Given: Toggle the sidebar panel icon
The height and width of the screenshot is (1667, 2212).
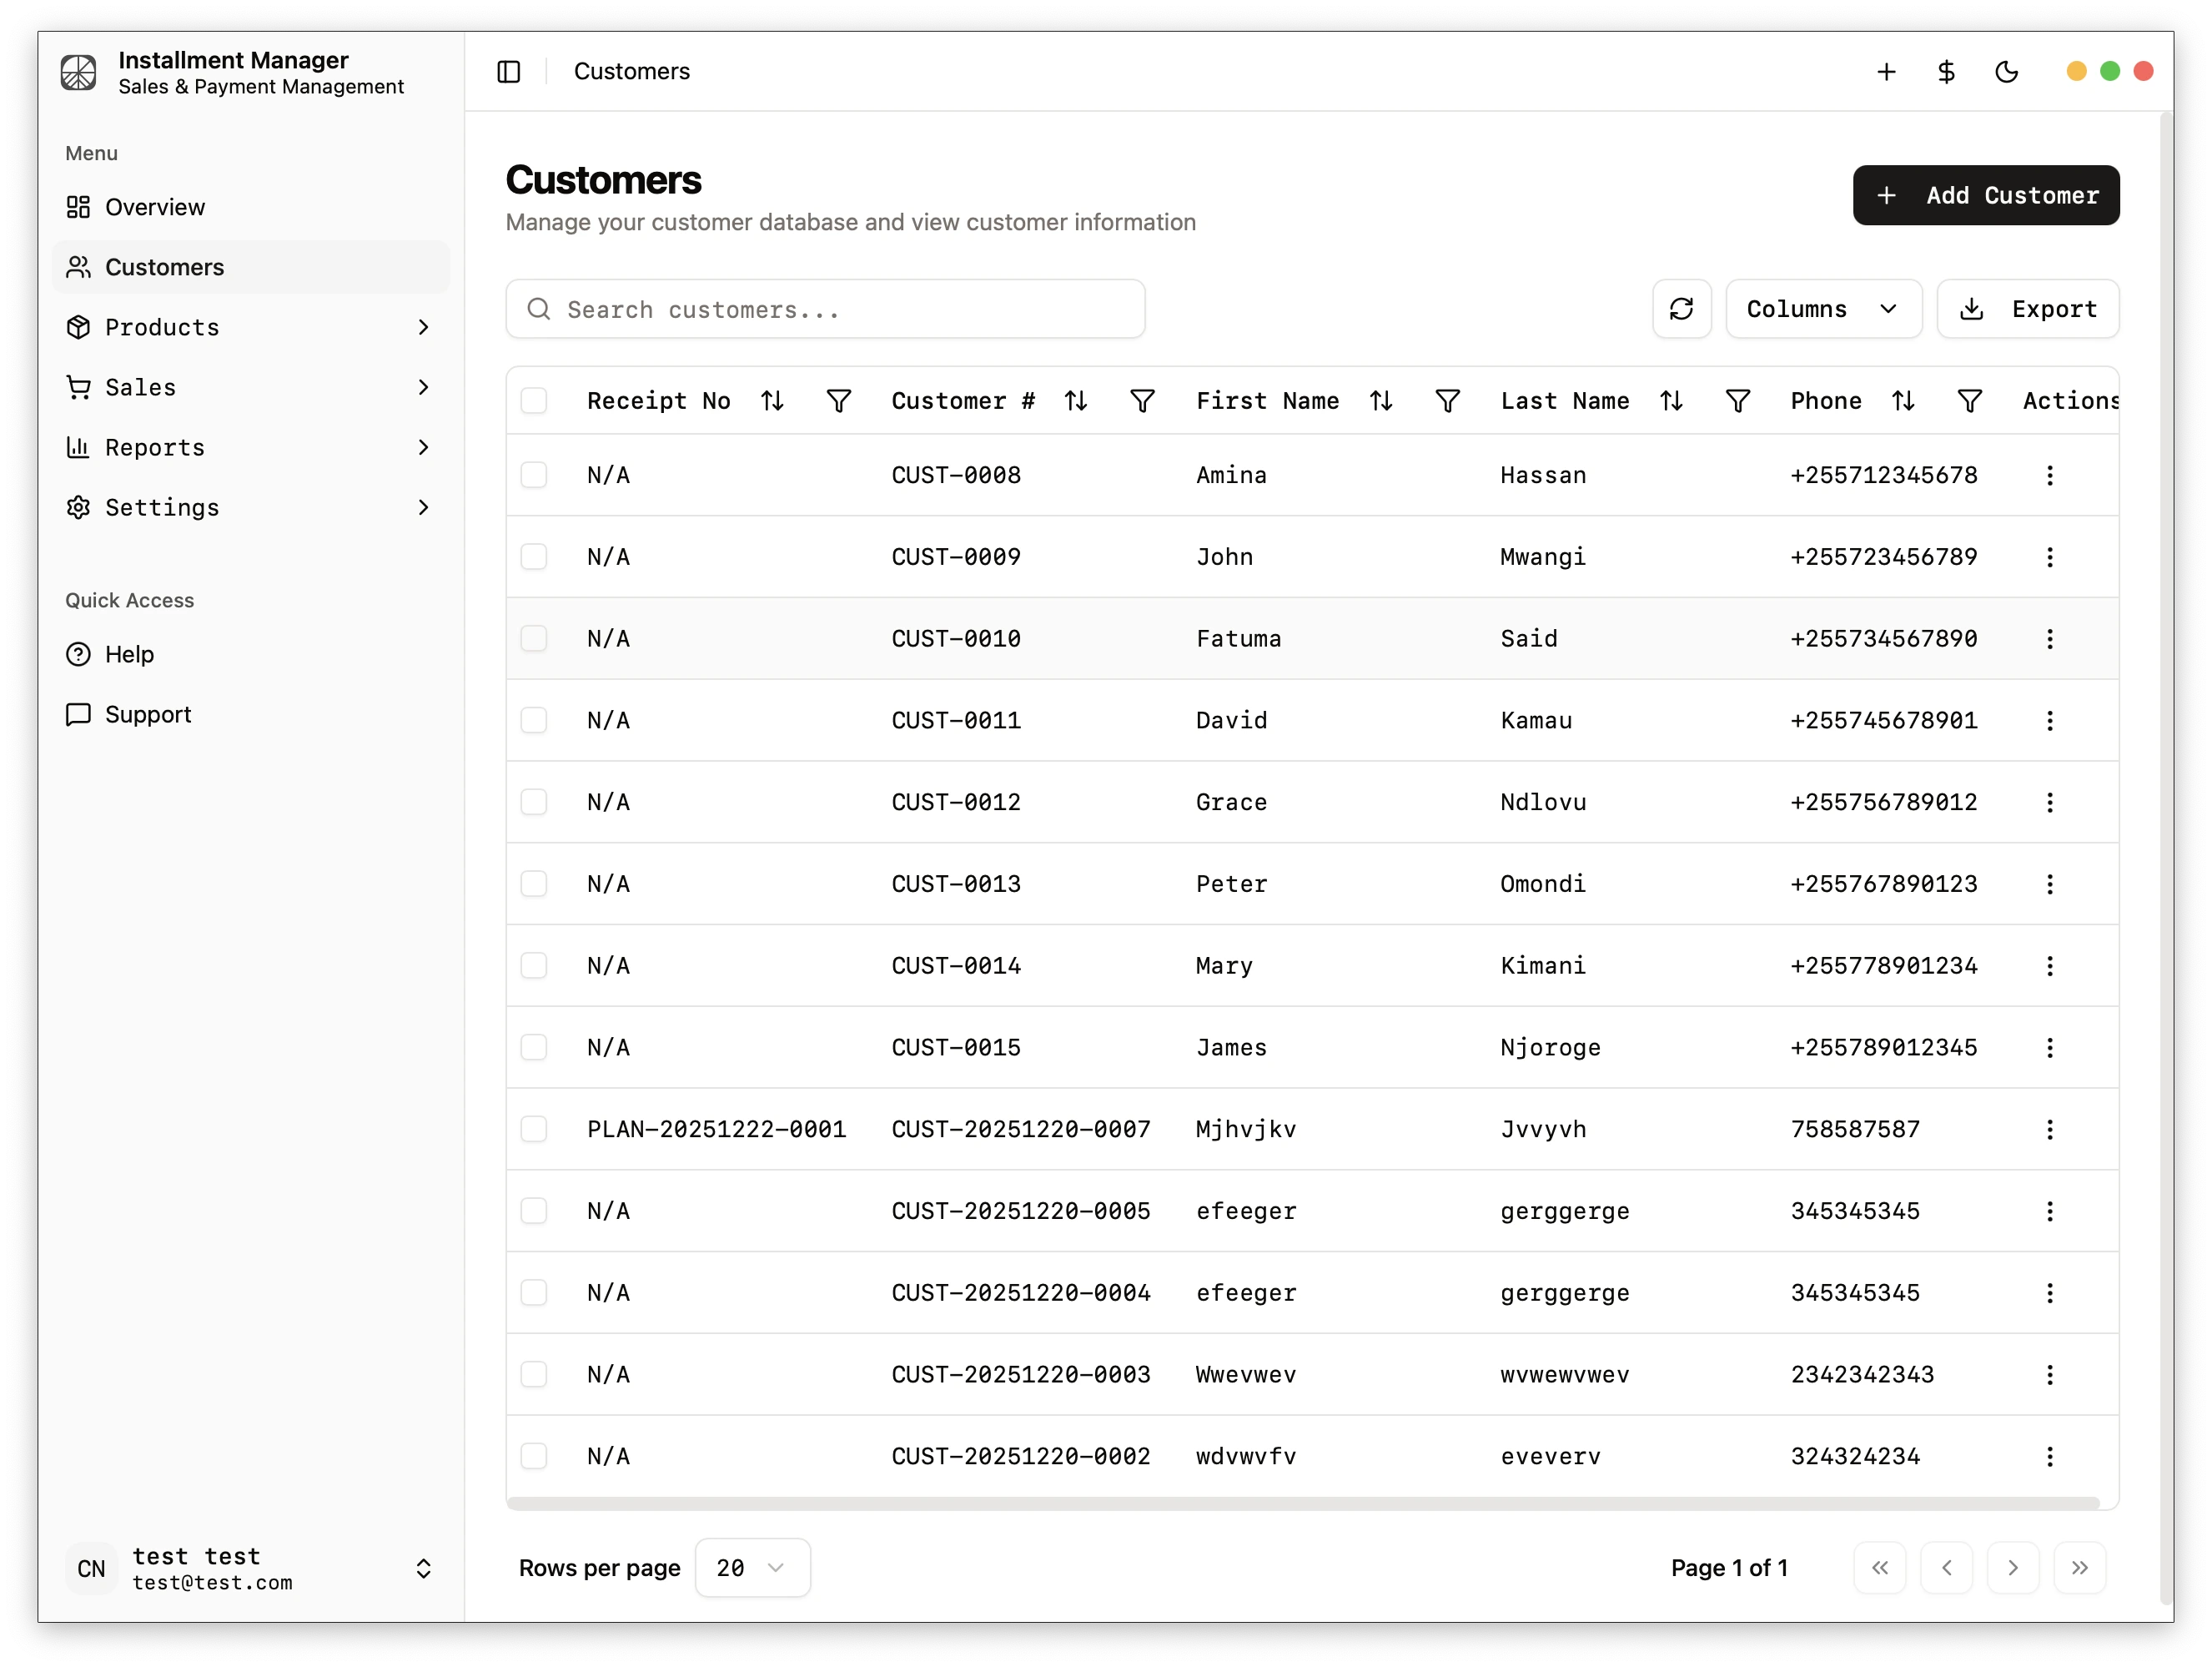Looking at the screenshot, I should 508,72.
